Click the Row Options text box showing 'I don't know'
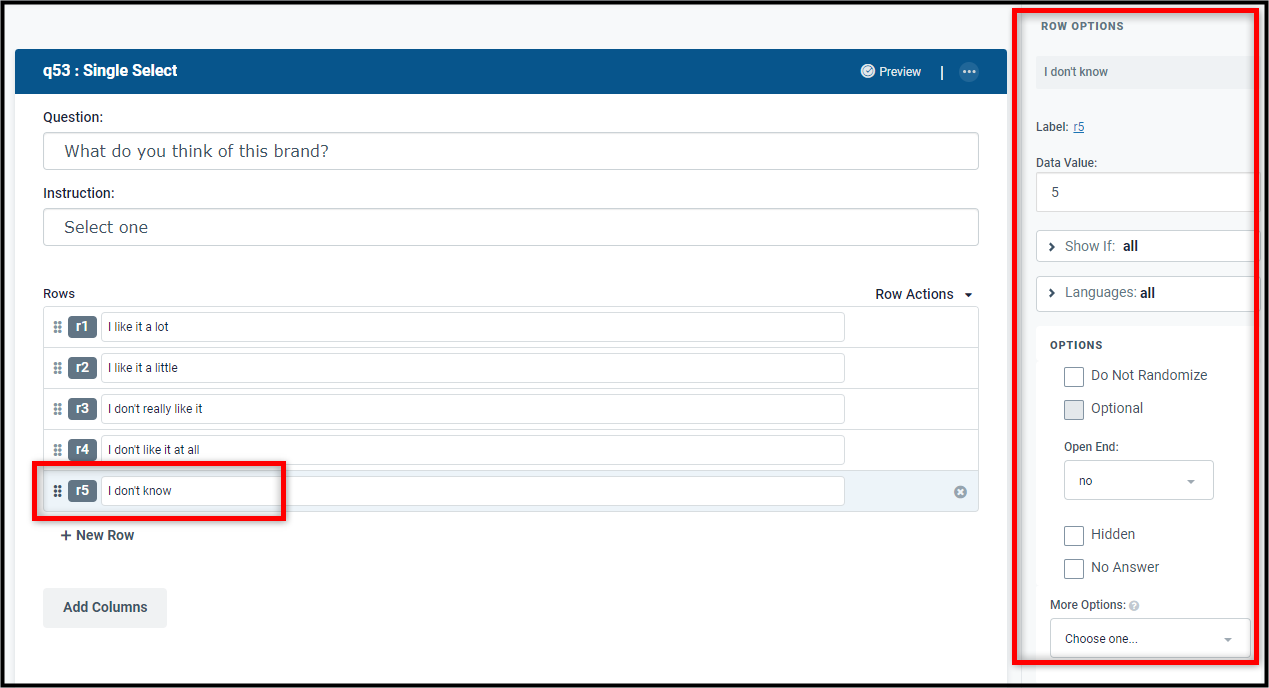Screen dimensions: 1269x688 (x=1145, y=72)
